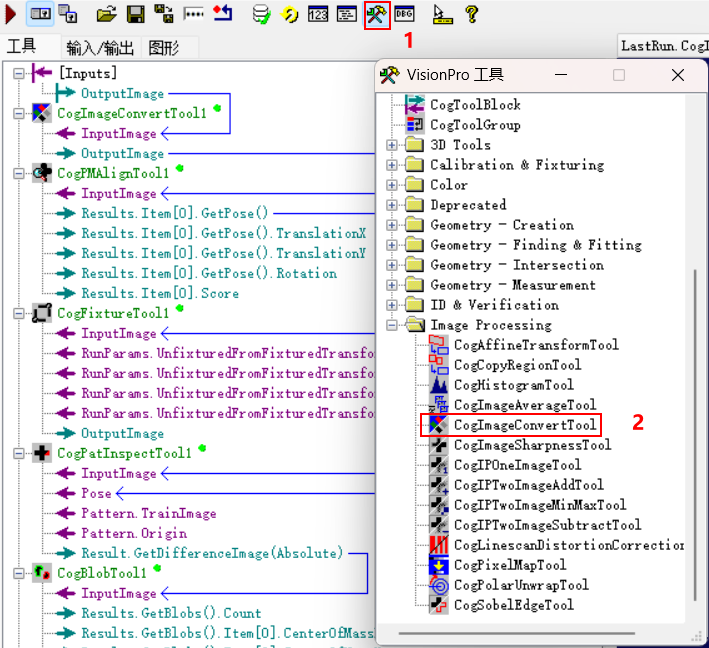The image size is (709, 648).
Task: Switch to the 图形 tab
Action: point(164,47)
